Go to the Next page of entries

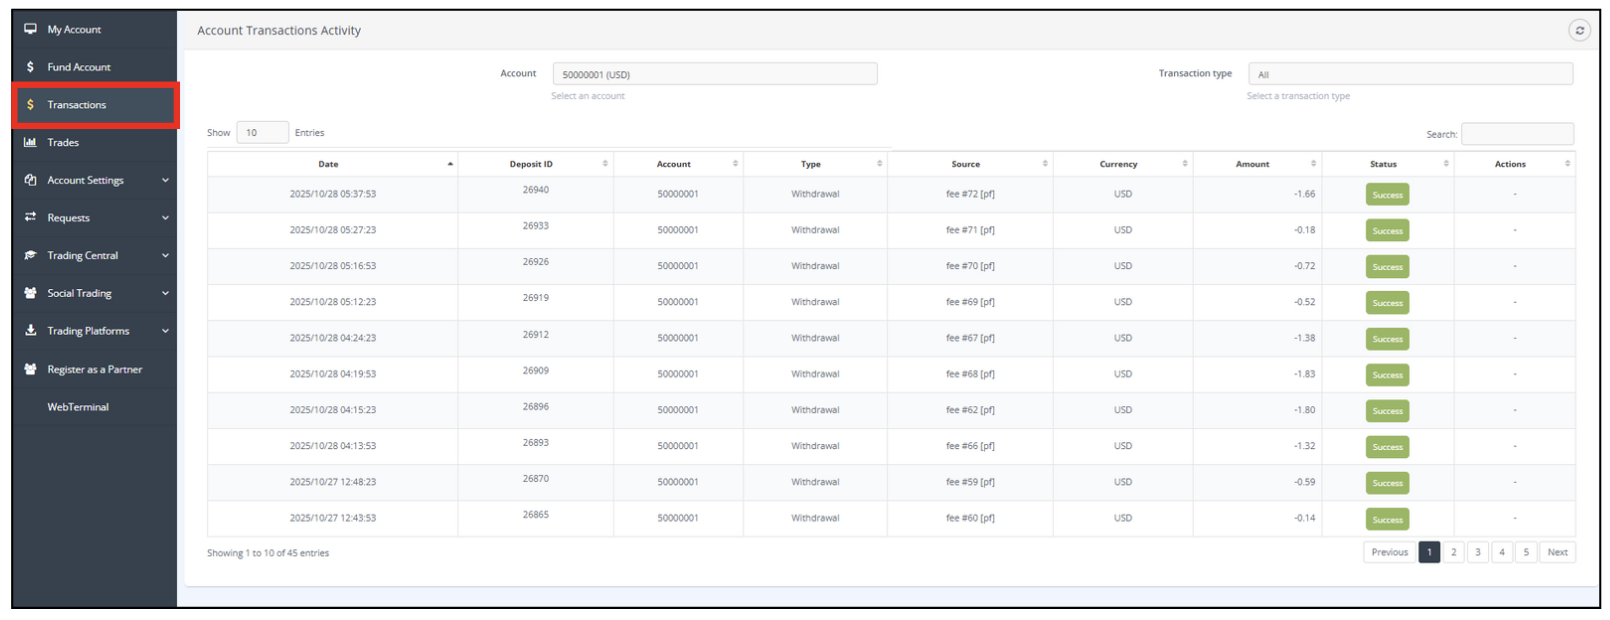tap(1557, 552)
